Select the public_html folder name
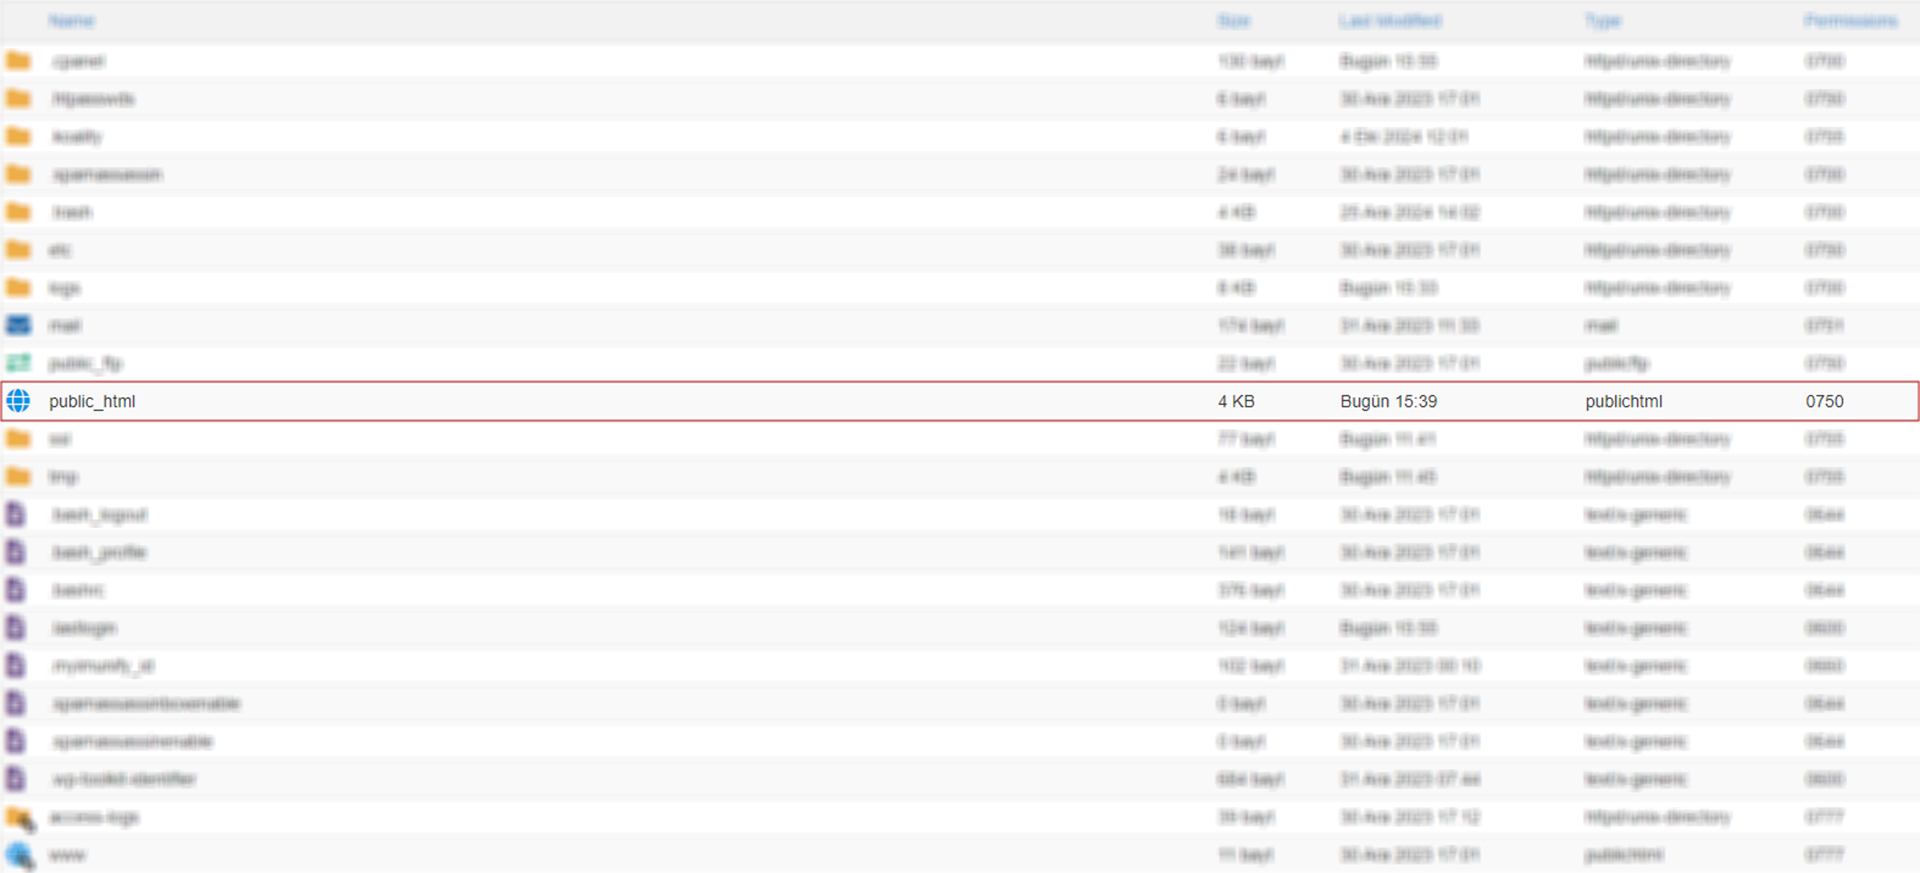 (92, 401)
